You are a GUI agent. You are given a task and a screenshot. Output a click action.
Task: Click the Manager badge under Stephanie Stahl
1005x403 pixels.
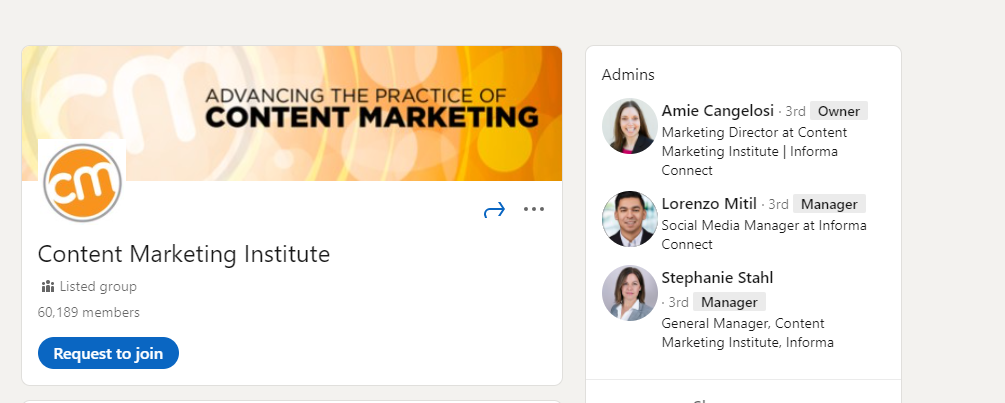(x=729, y=302)
